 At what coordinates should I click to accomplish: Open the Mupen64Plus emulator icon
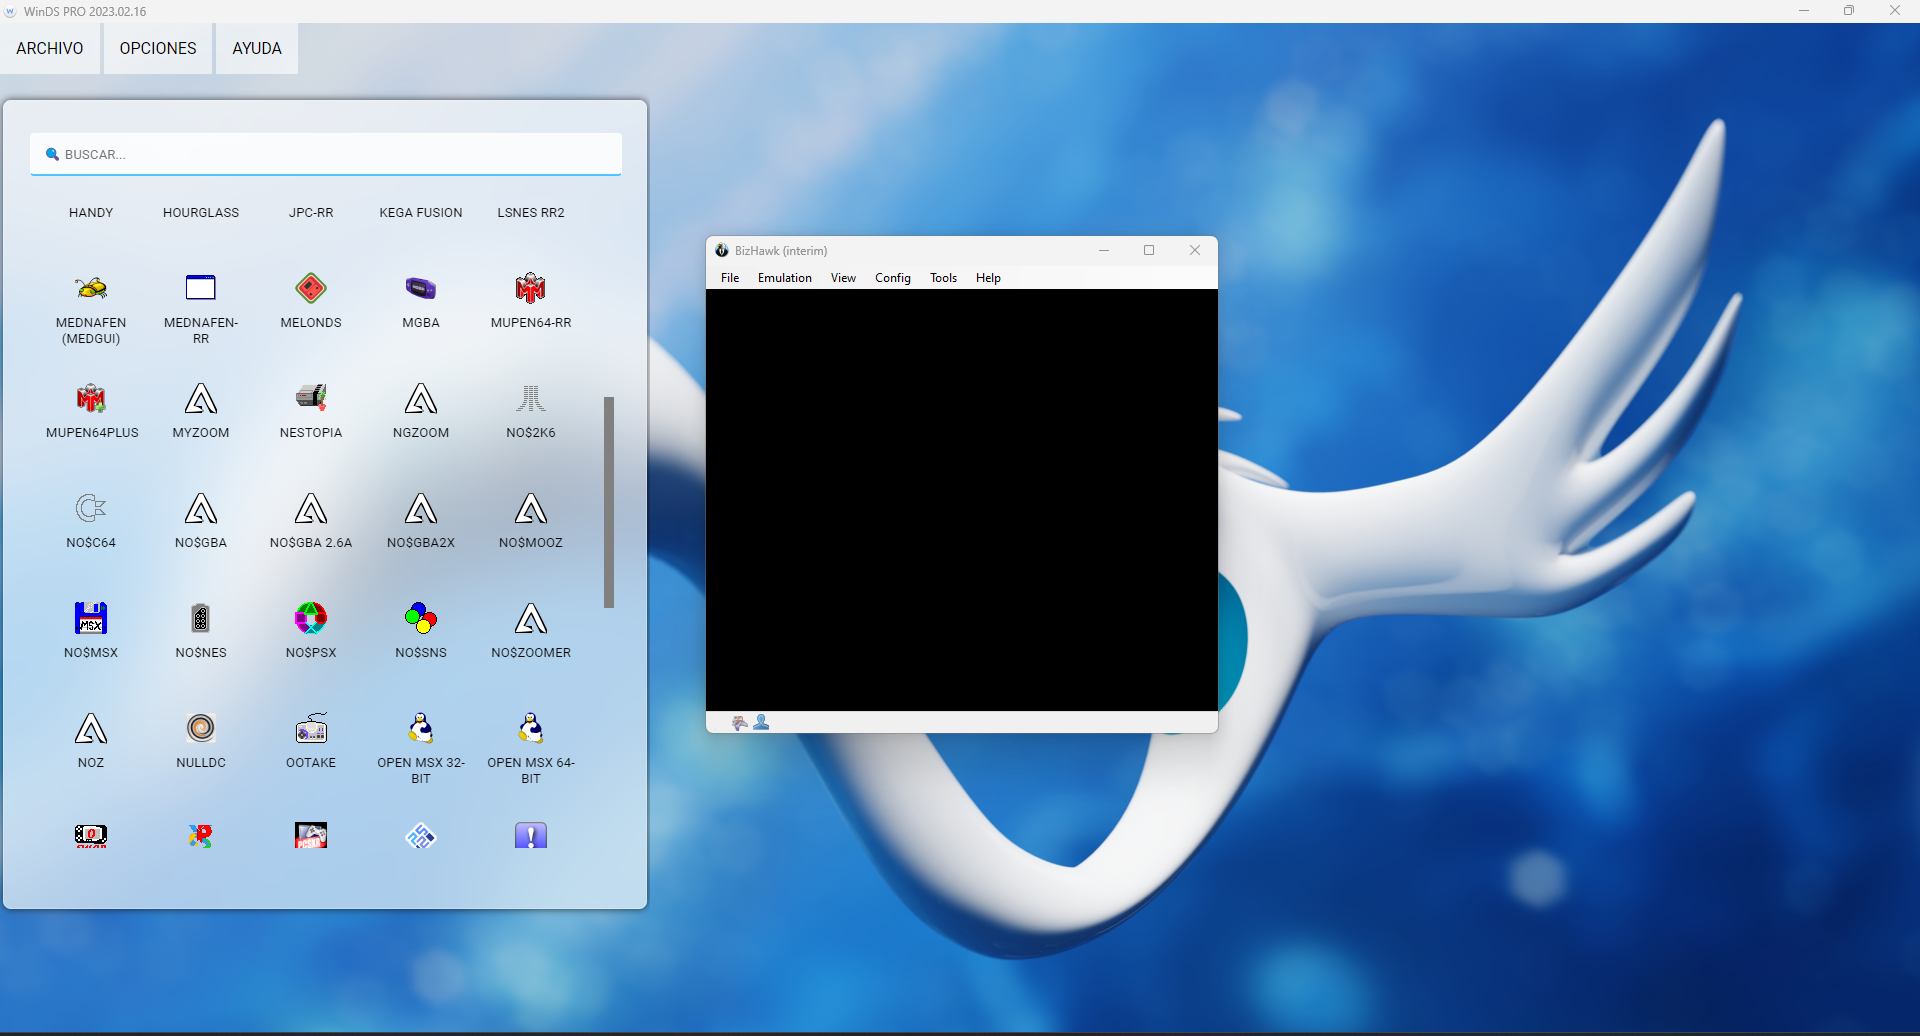[x=91, y=398]
